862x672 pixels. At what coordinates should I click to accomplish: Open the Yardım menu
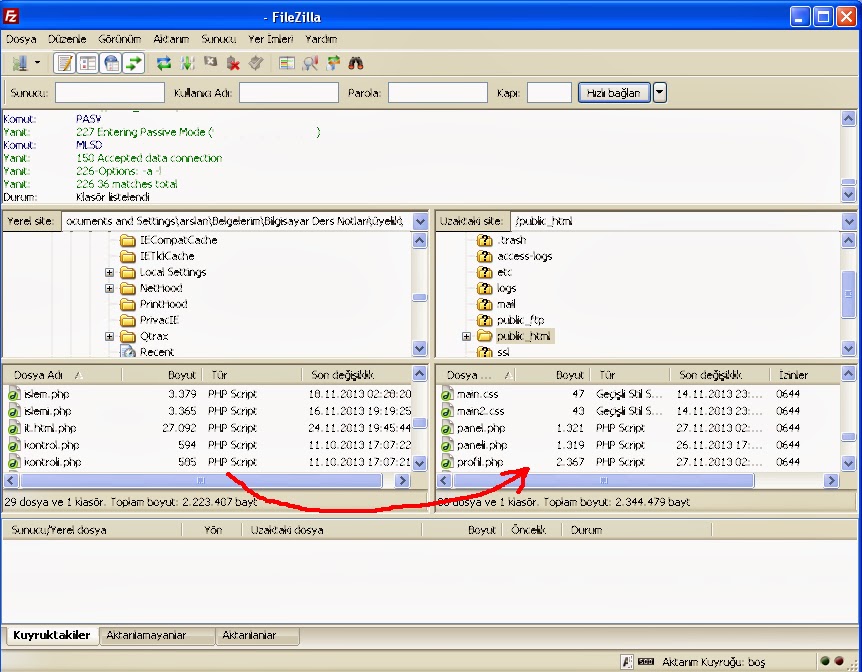321,39
